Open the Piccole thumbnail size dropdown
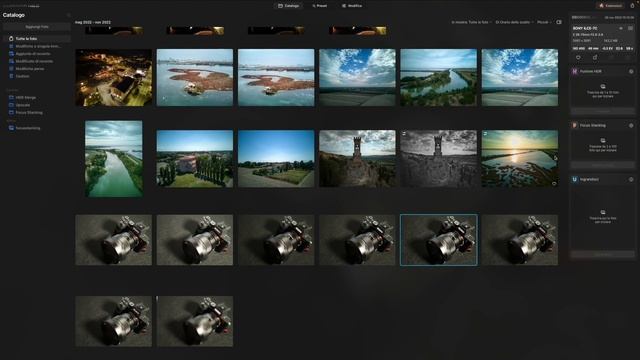 (x=544, y=22)
